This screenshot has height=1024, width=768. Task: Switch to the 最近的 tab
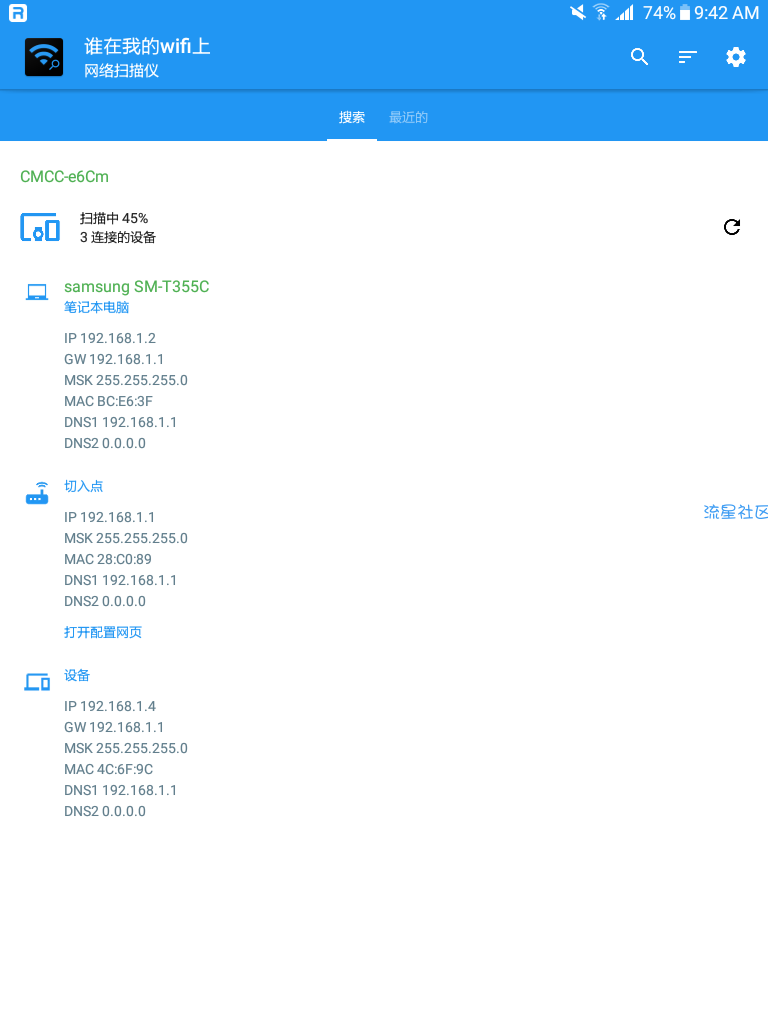(x=409, y=117)
